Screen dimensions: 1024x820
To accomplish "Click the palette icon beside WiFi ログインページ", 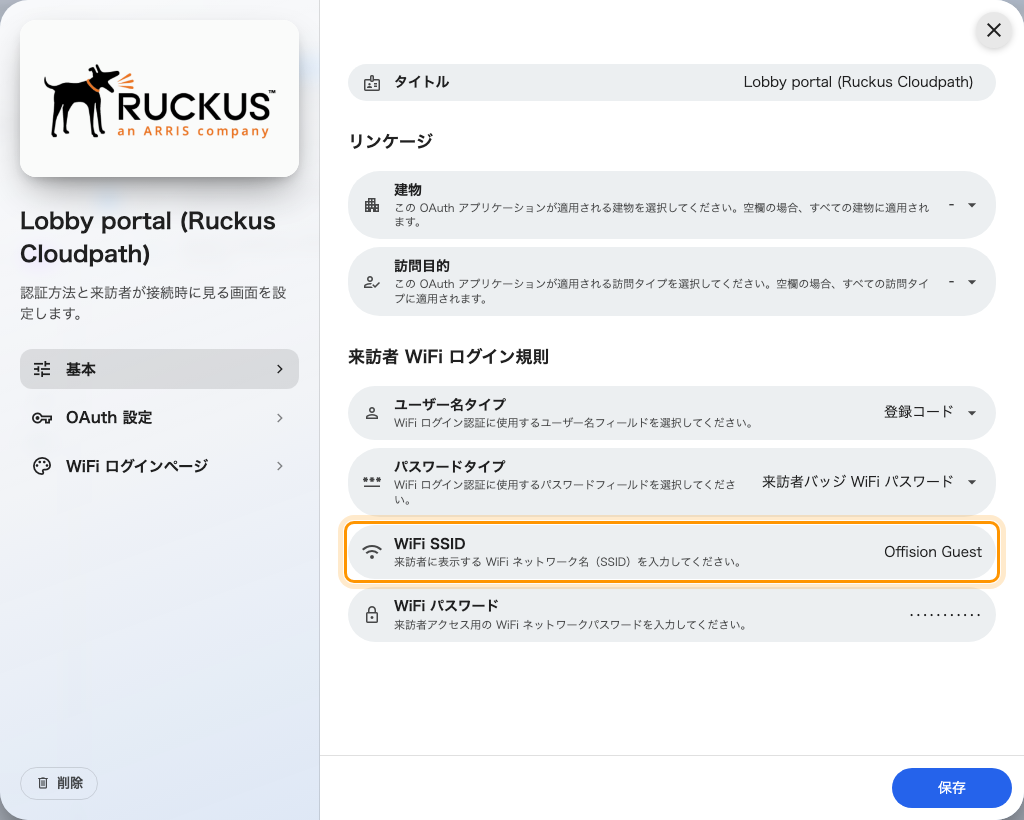I will pos(42,466).
